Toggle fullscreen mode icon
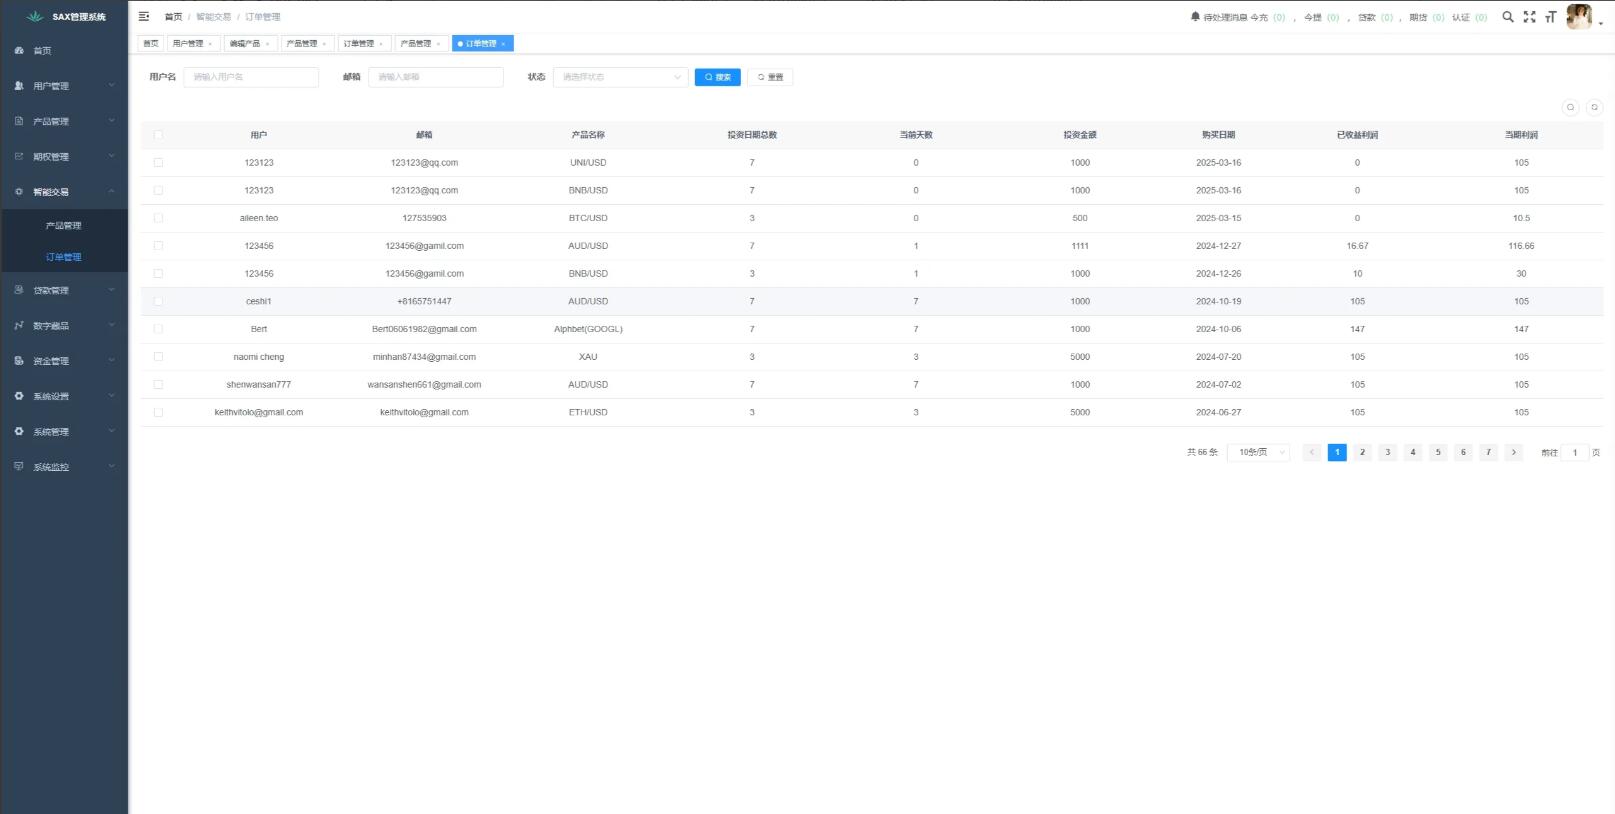The image size is (1615, 814). (x=1529, y=17)
